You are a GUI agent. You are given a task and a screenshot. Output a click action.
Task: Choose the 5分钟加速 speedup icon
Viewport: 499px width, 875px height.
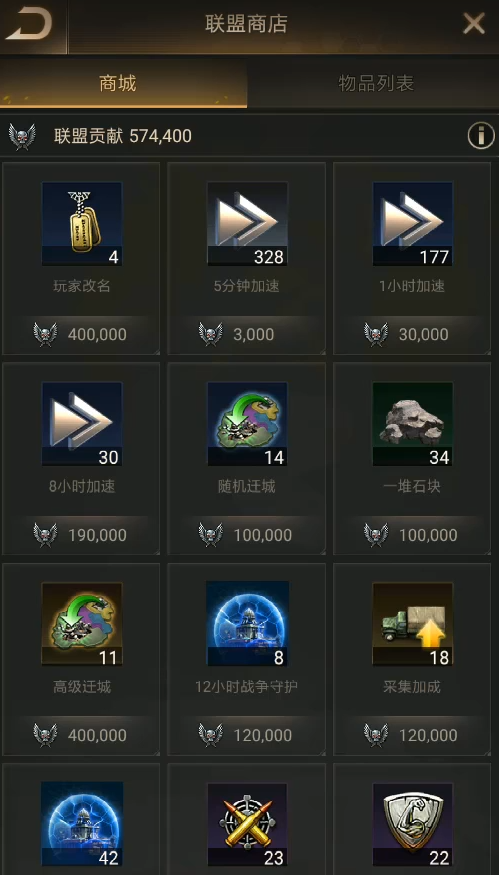(x=247, y=223)
